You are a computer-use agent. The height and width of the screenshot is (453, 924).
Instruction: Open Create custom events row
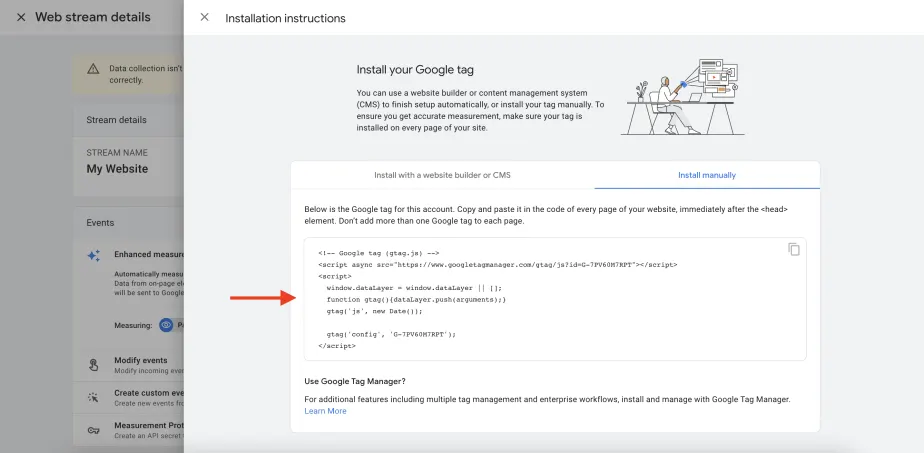128,398
